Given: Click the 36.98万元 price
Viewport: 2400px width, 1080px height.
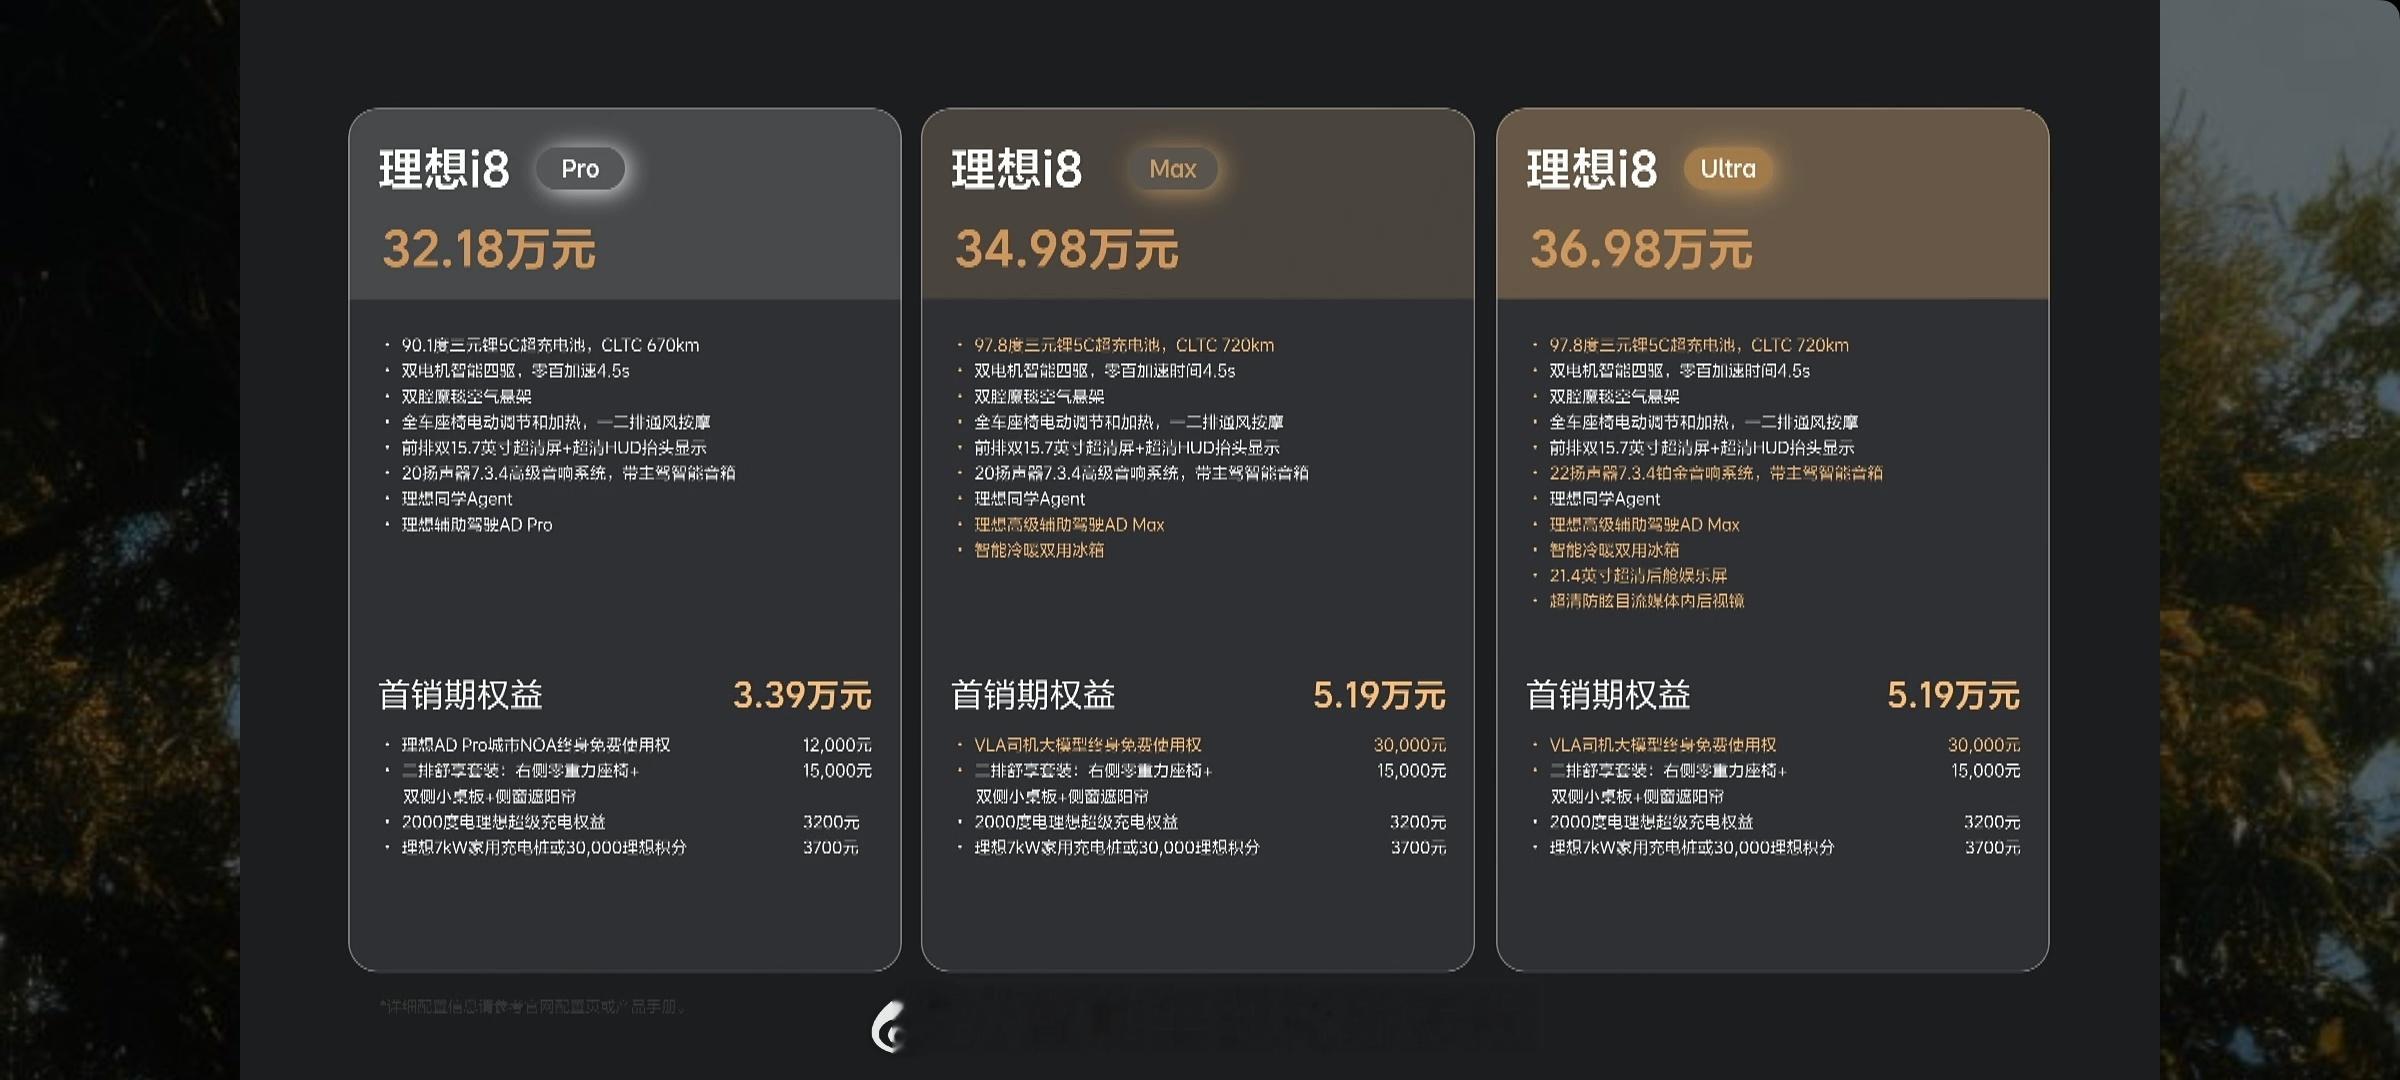Looking at the screenshot, I should coord(1641,249).
